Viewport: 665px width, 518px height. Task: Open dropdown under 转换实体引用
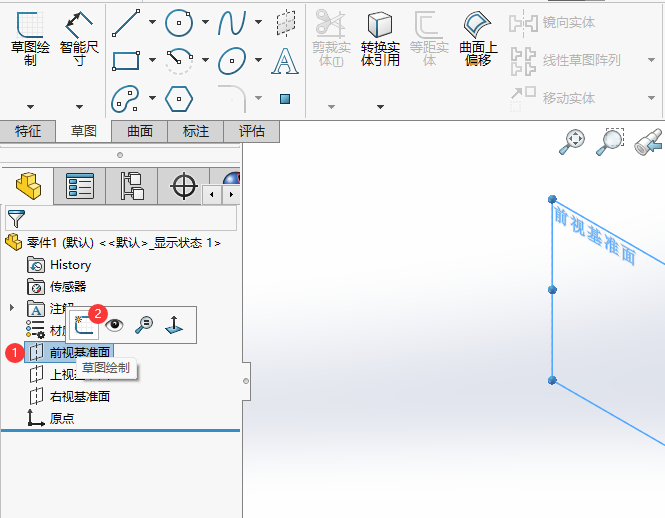(x=380, y=106)
